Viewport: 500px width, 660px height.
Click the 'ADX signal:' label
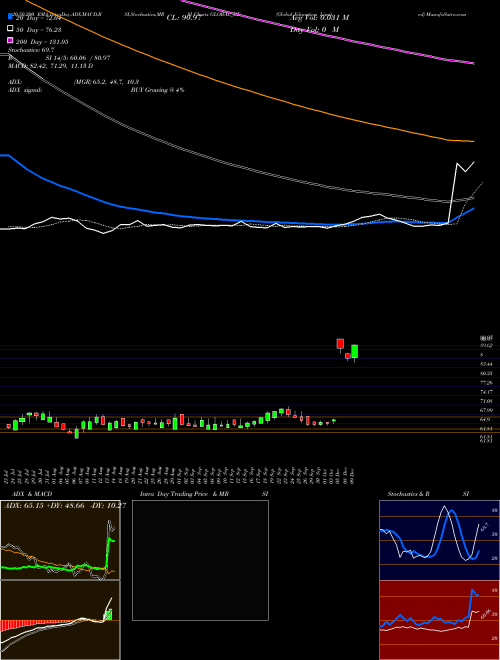pyautogui.click(x=25, y=90)
